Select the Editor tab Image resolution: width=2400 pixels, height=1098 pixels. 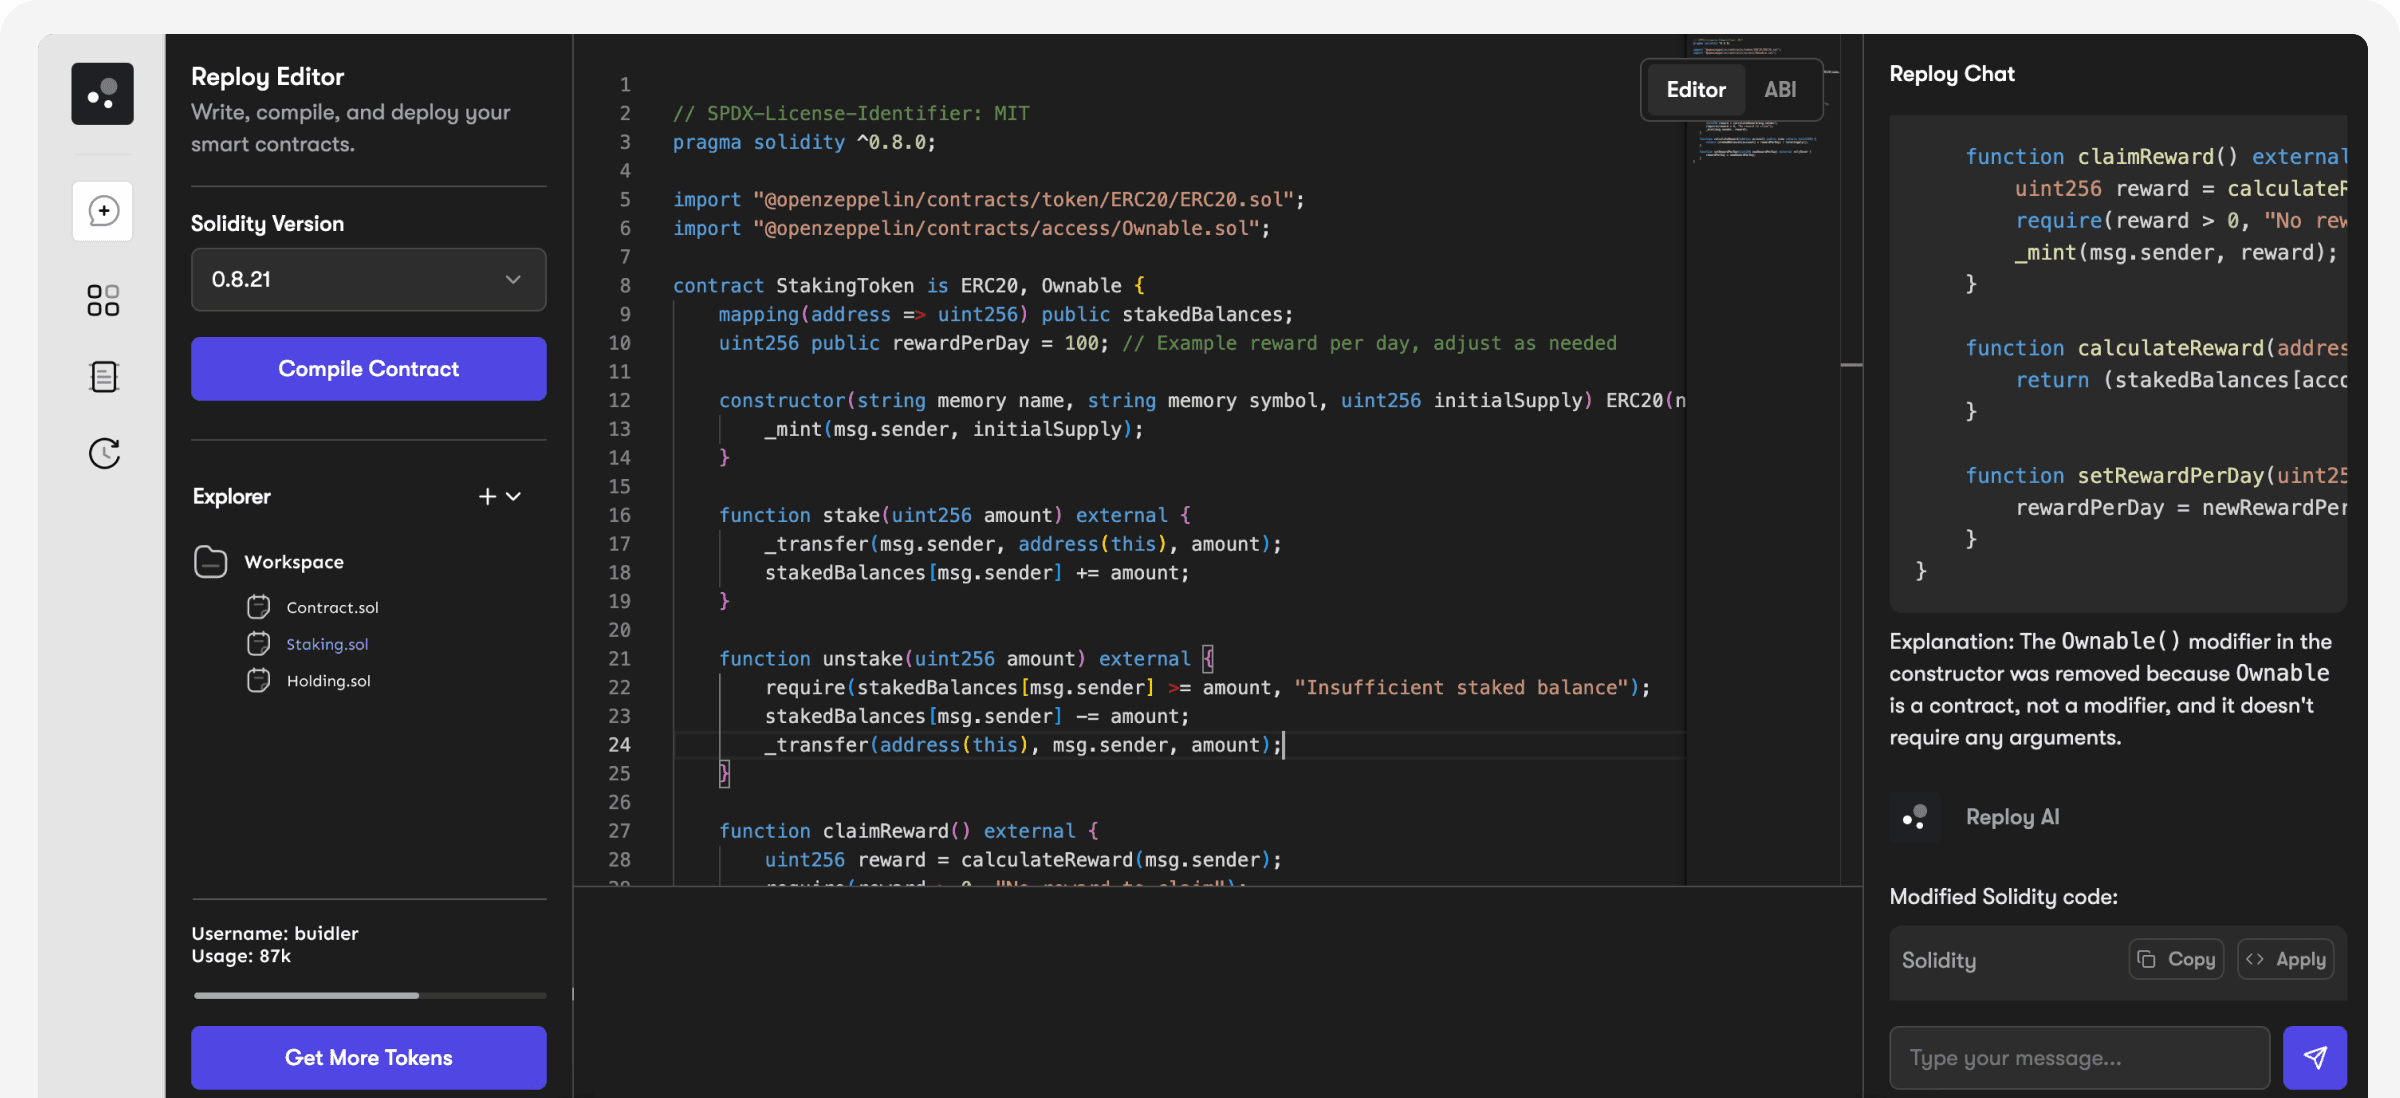point(1695,89)
